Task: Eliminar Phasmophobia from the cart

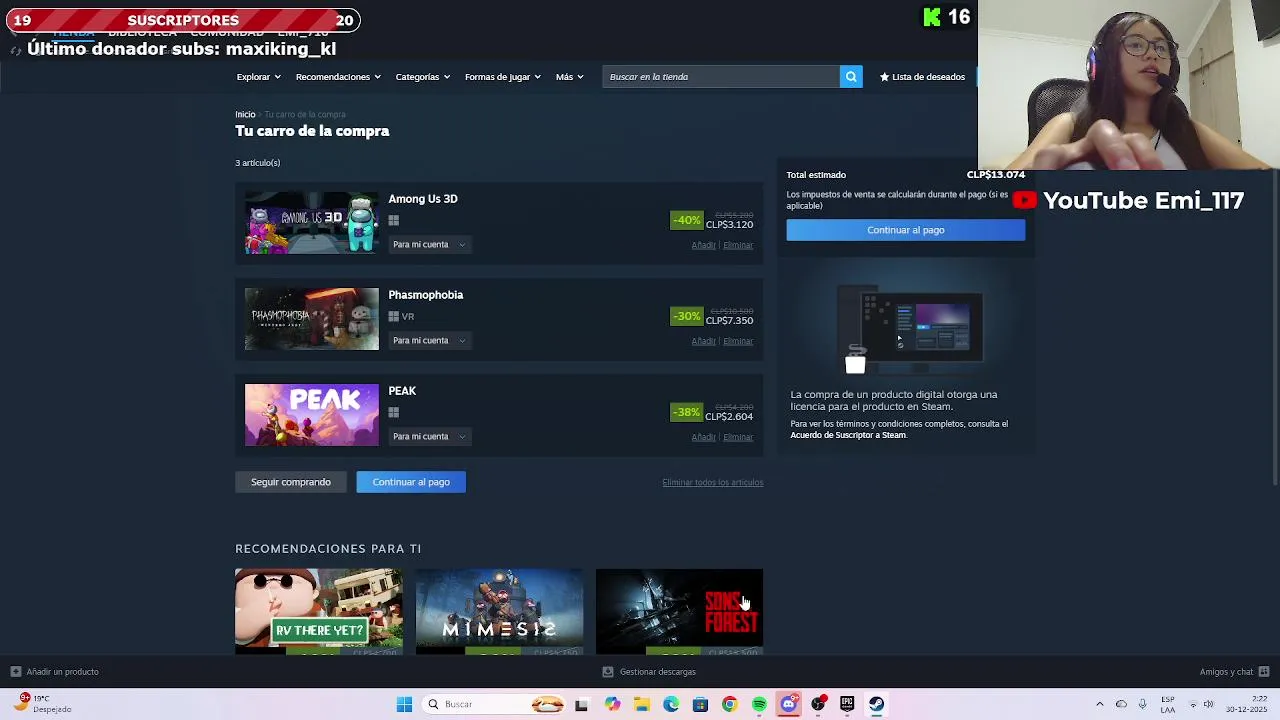Action: point(738,341)
